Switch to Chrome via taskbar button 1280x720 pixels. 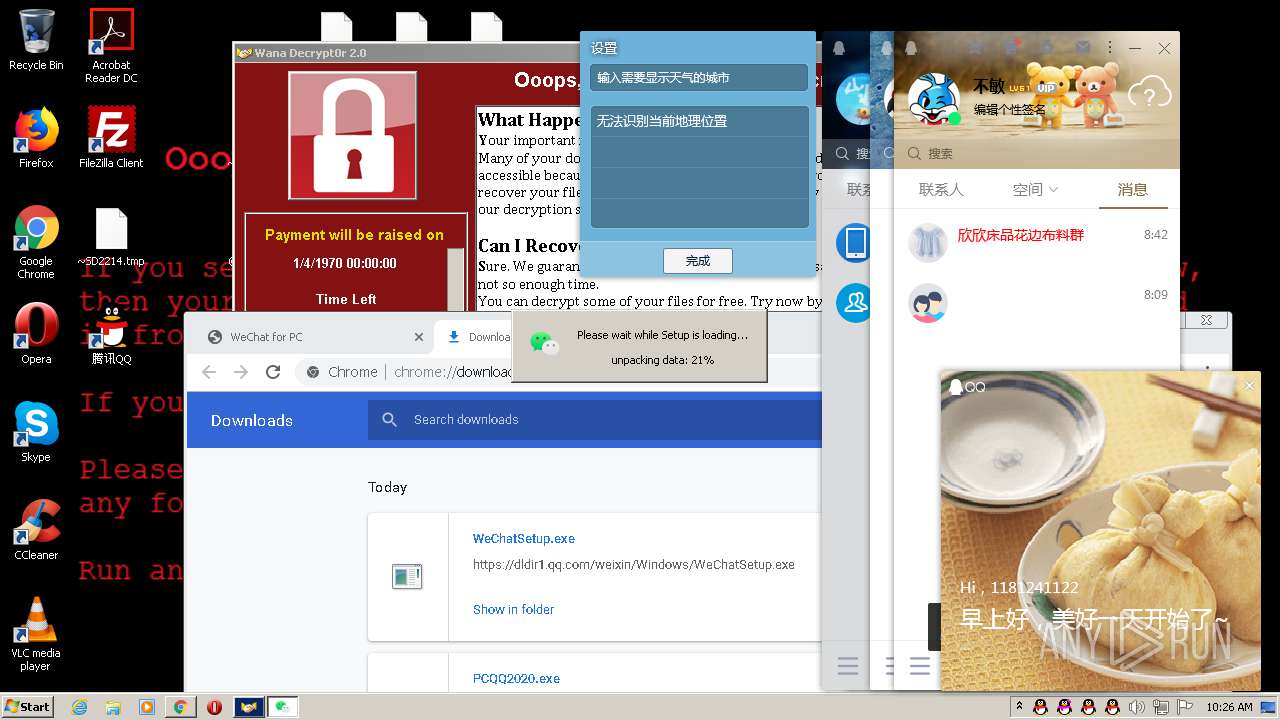coord(181,707)
